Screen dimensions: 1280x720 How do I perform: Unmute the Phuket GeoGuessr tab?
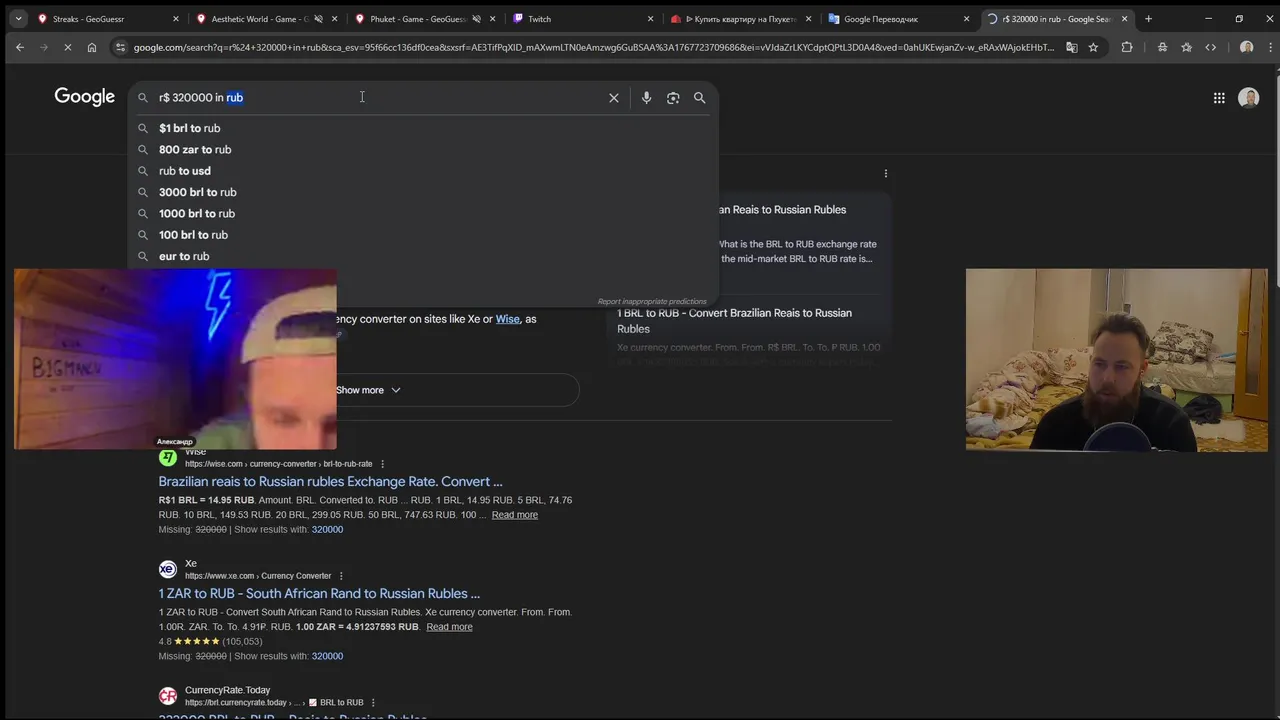click(x=476, y=19)
